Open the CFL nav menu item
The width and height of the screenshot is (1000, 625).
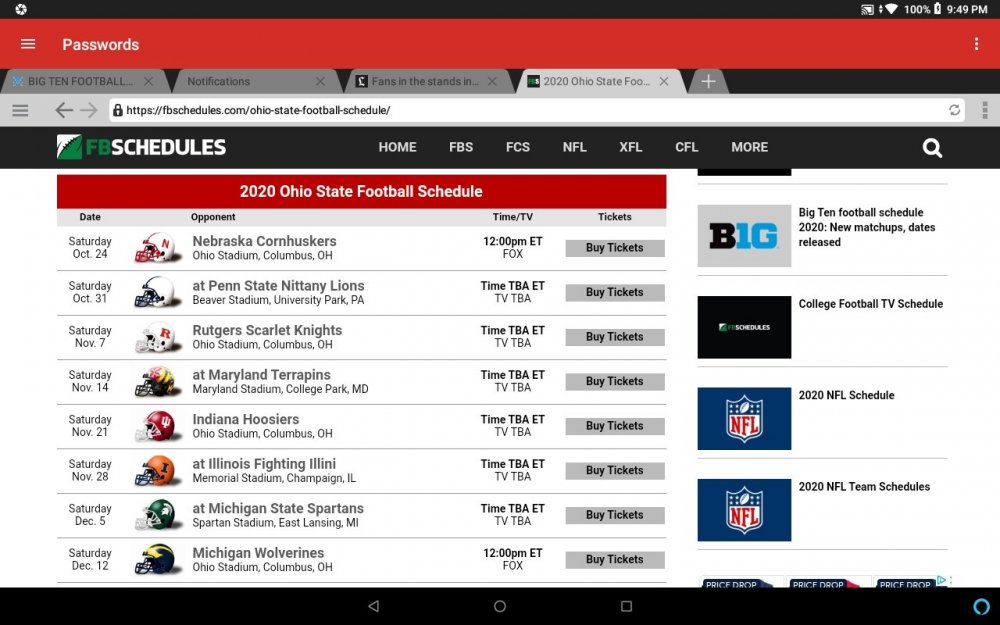[x=687, y=147]
